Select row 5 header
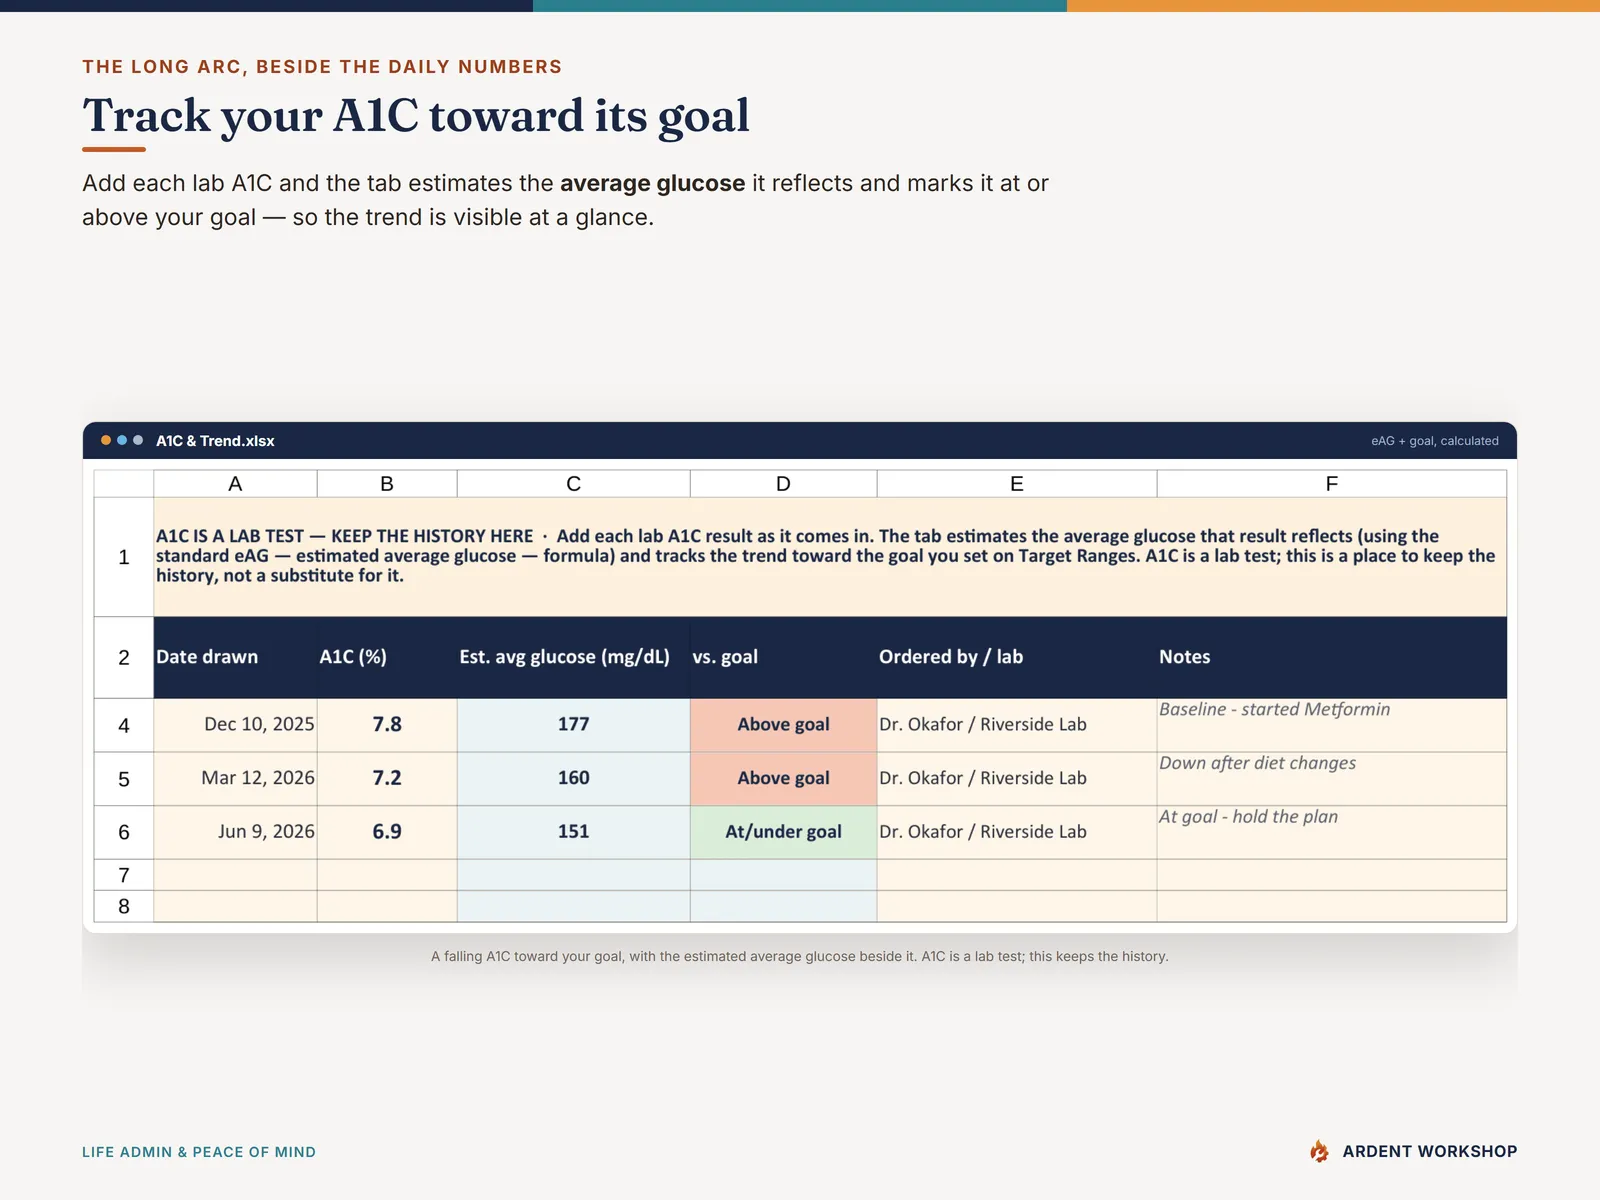 124,779
